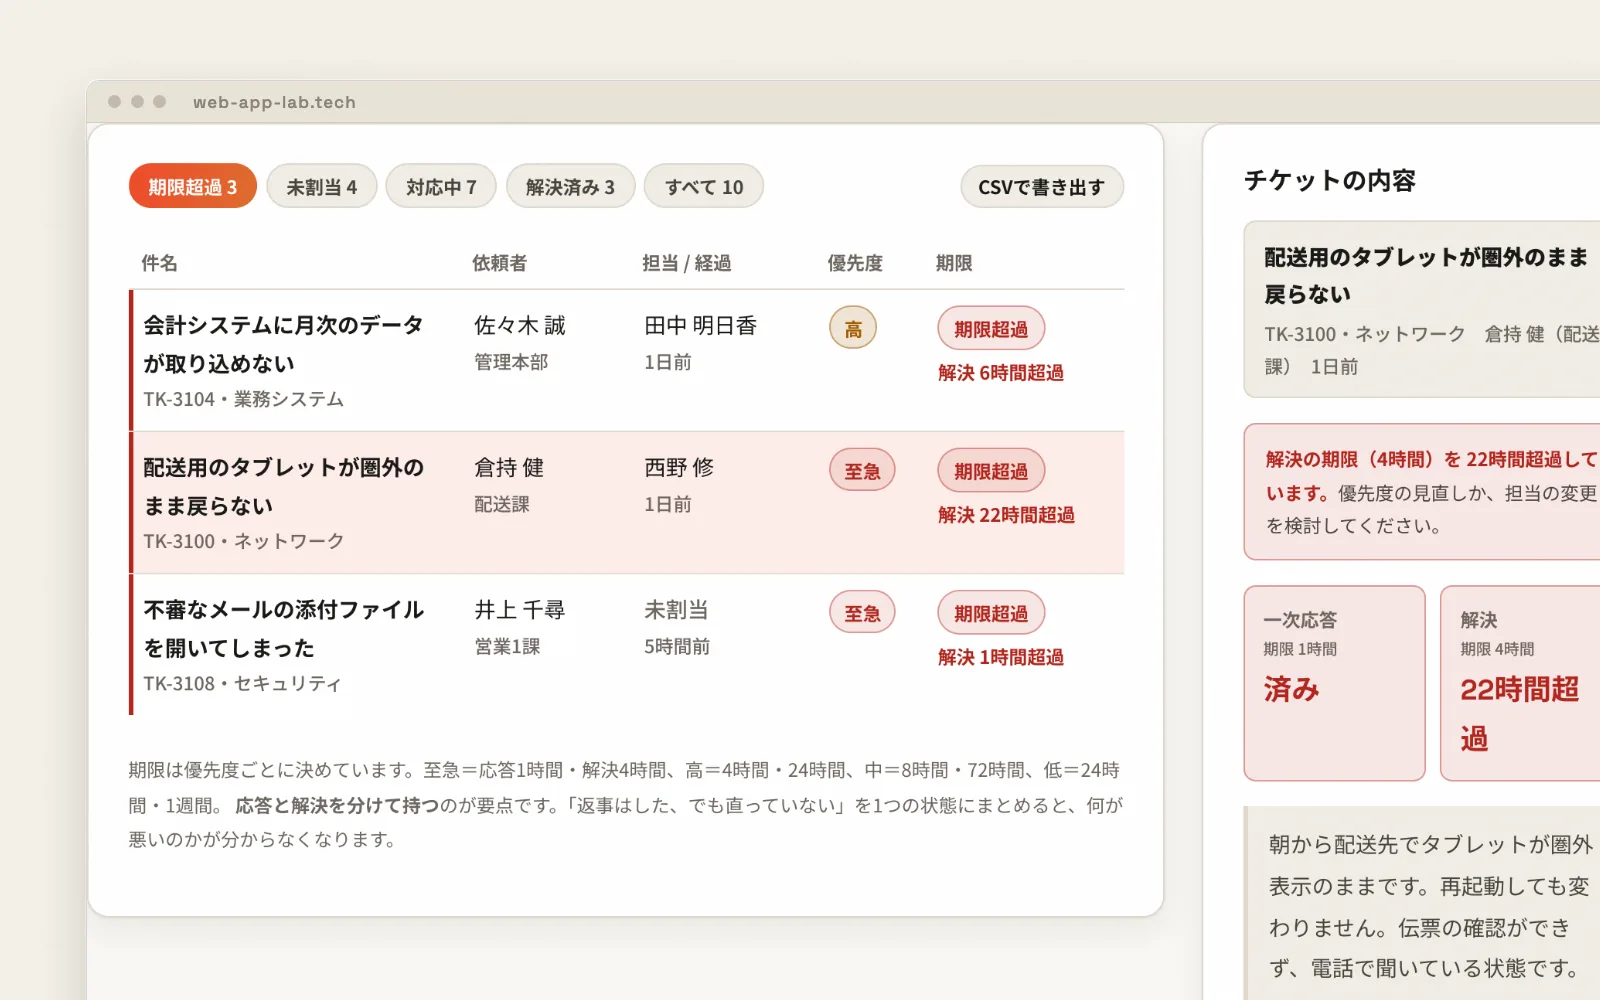Show the すべて 10 ticket list

click(x=704, y=187)
